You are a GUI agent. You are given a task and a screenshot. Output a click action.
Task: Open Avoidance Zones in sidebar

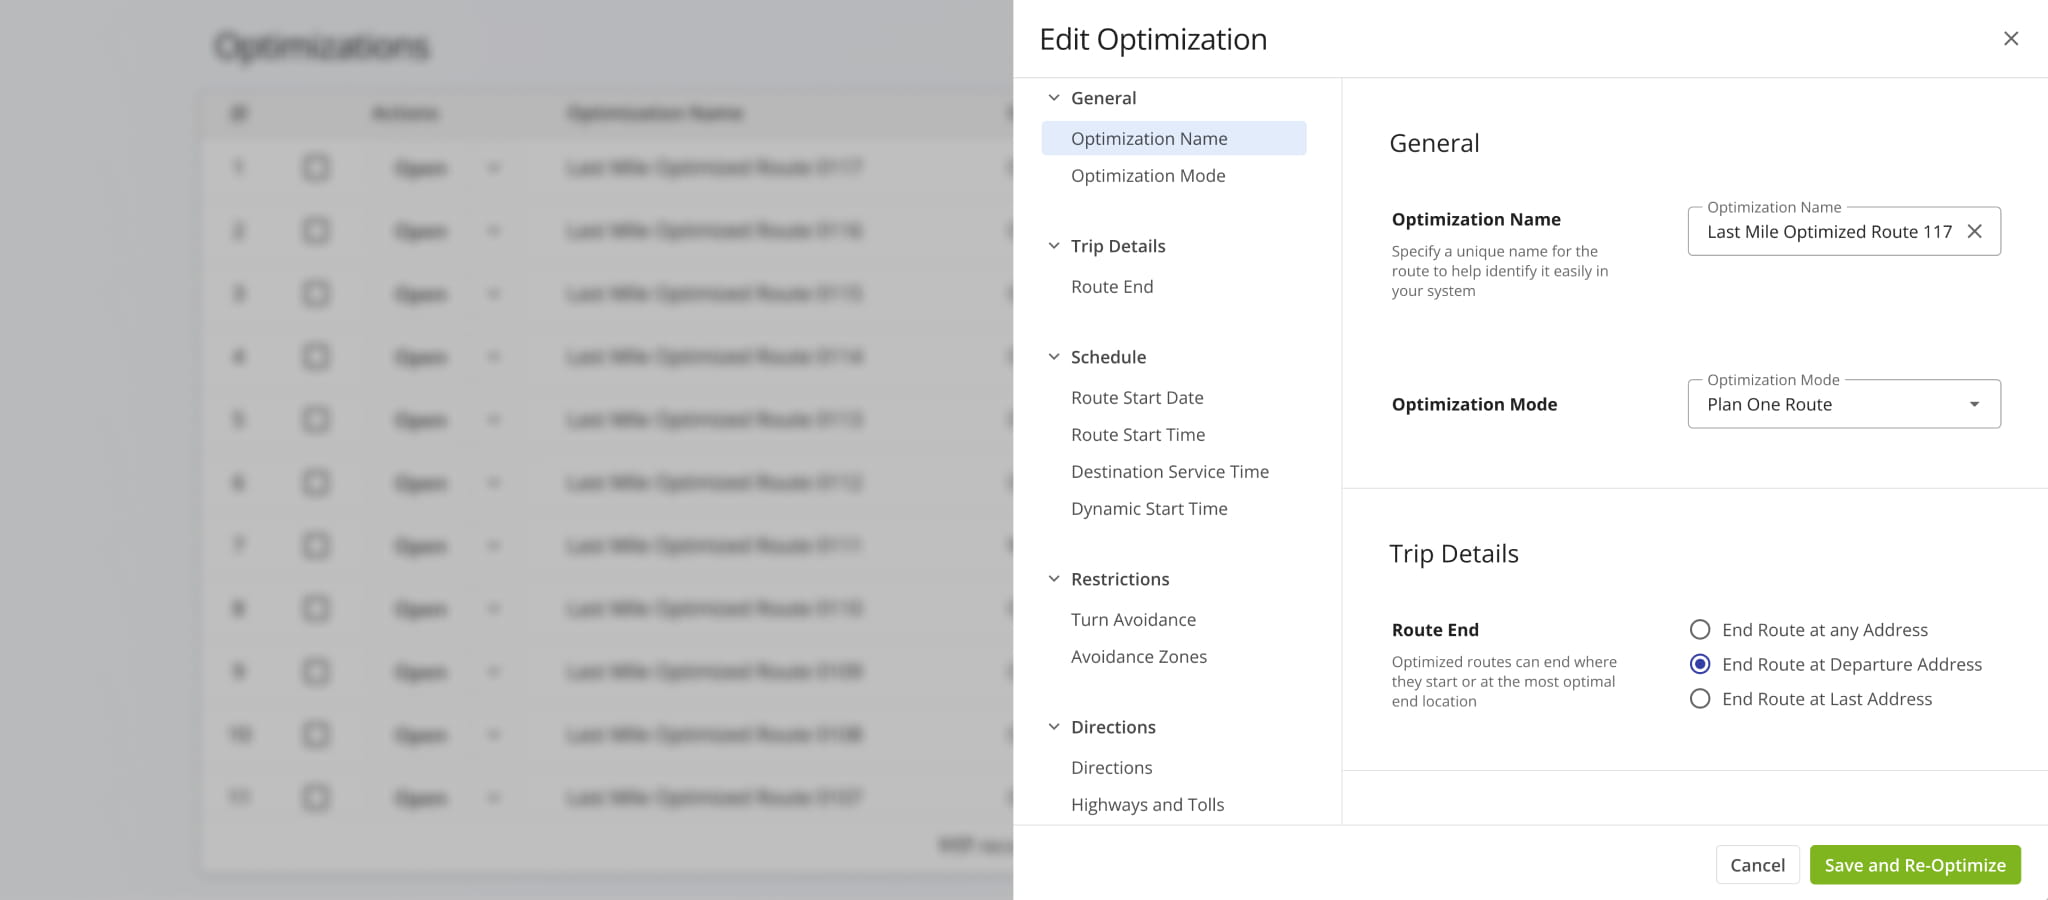[x=1138, y=657]
